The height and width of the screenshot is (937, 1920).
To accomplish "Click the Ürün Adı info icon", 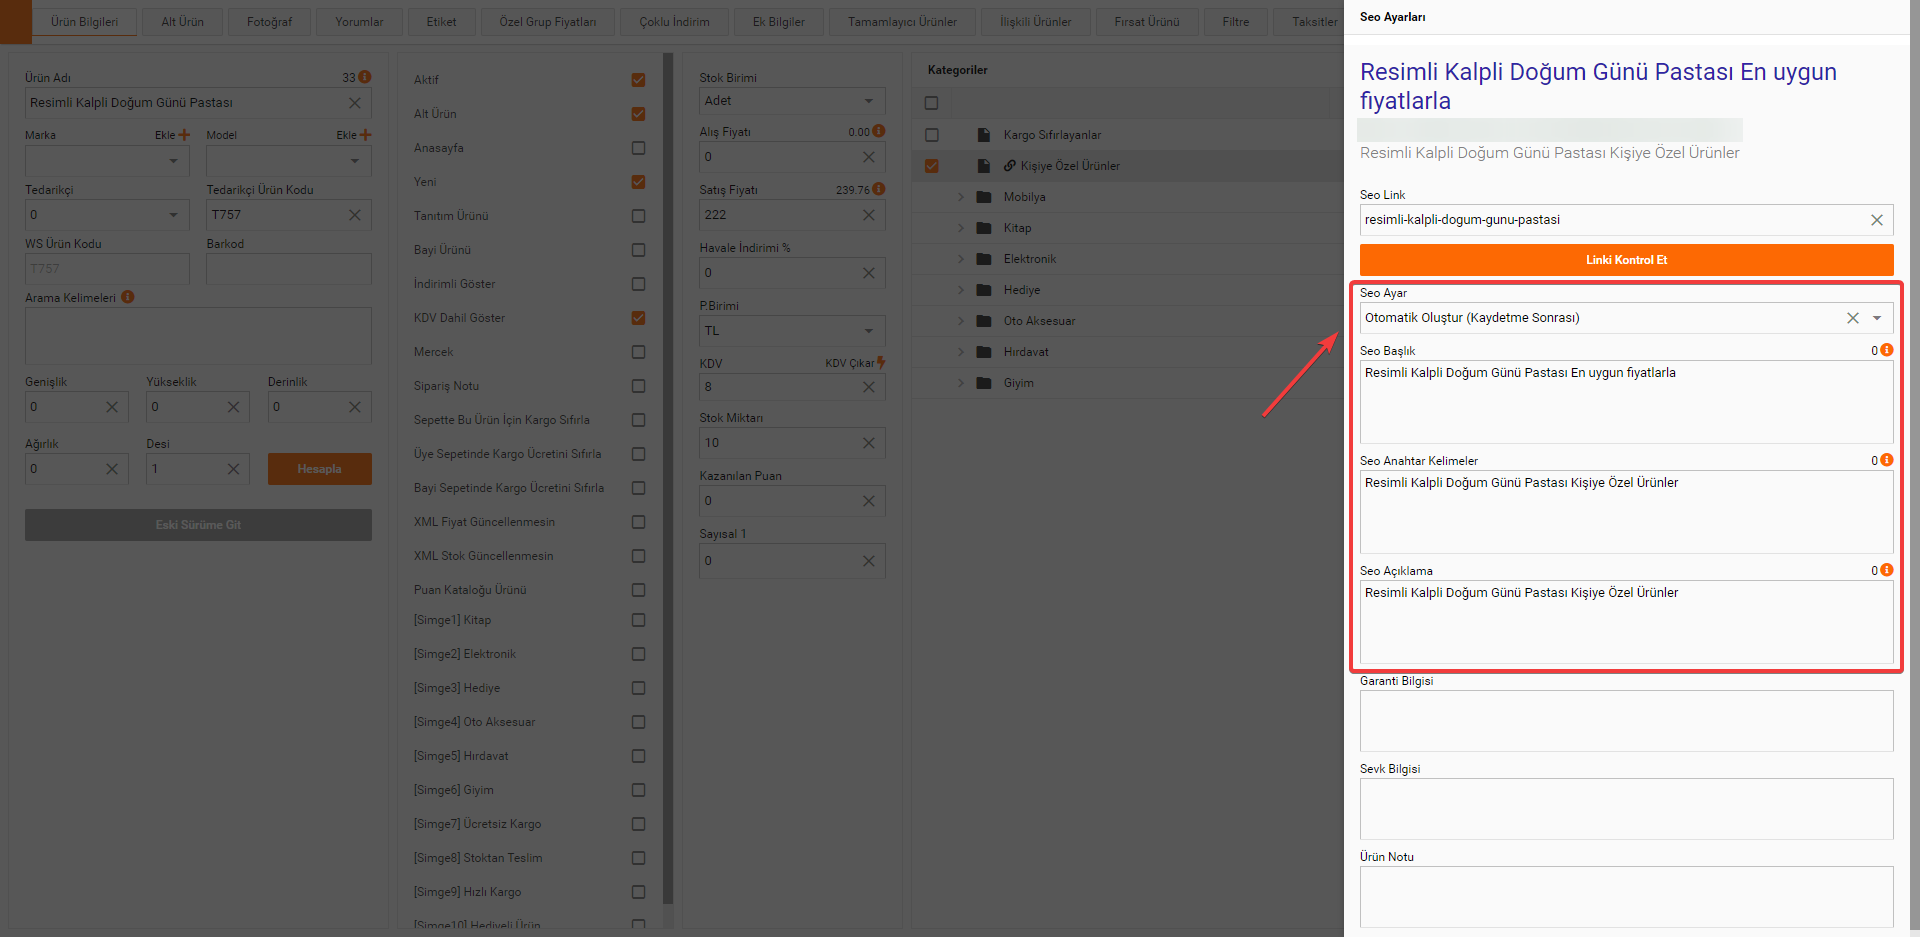I will pos(365,77).
